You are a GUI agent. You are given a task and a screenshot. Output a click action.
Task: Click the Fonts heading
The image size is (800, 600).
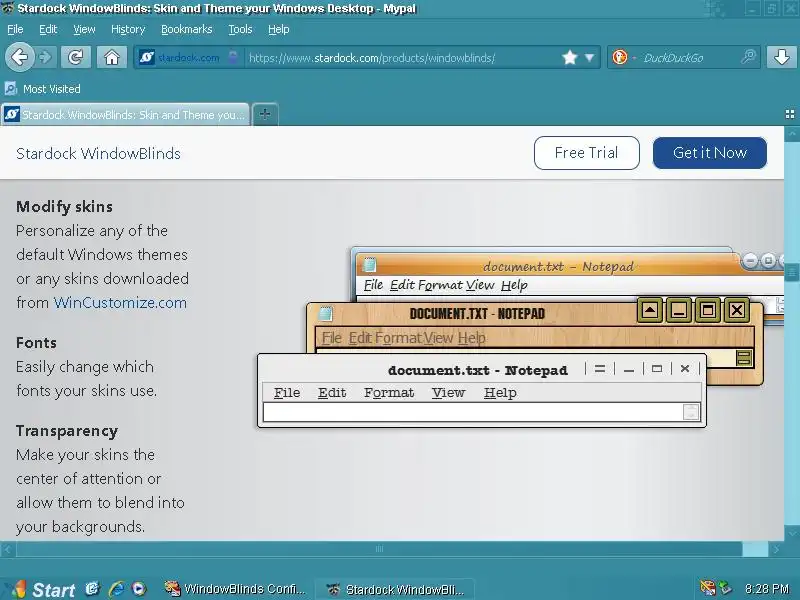pos(36,342)
